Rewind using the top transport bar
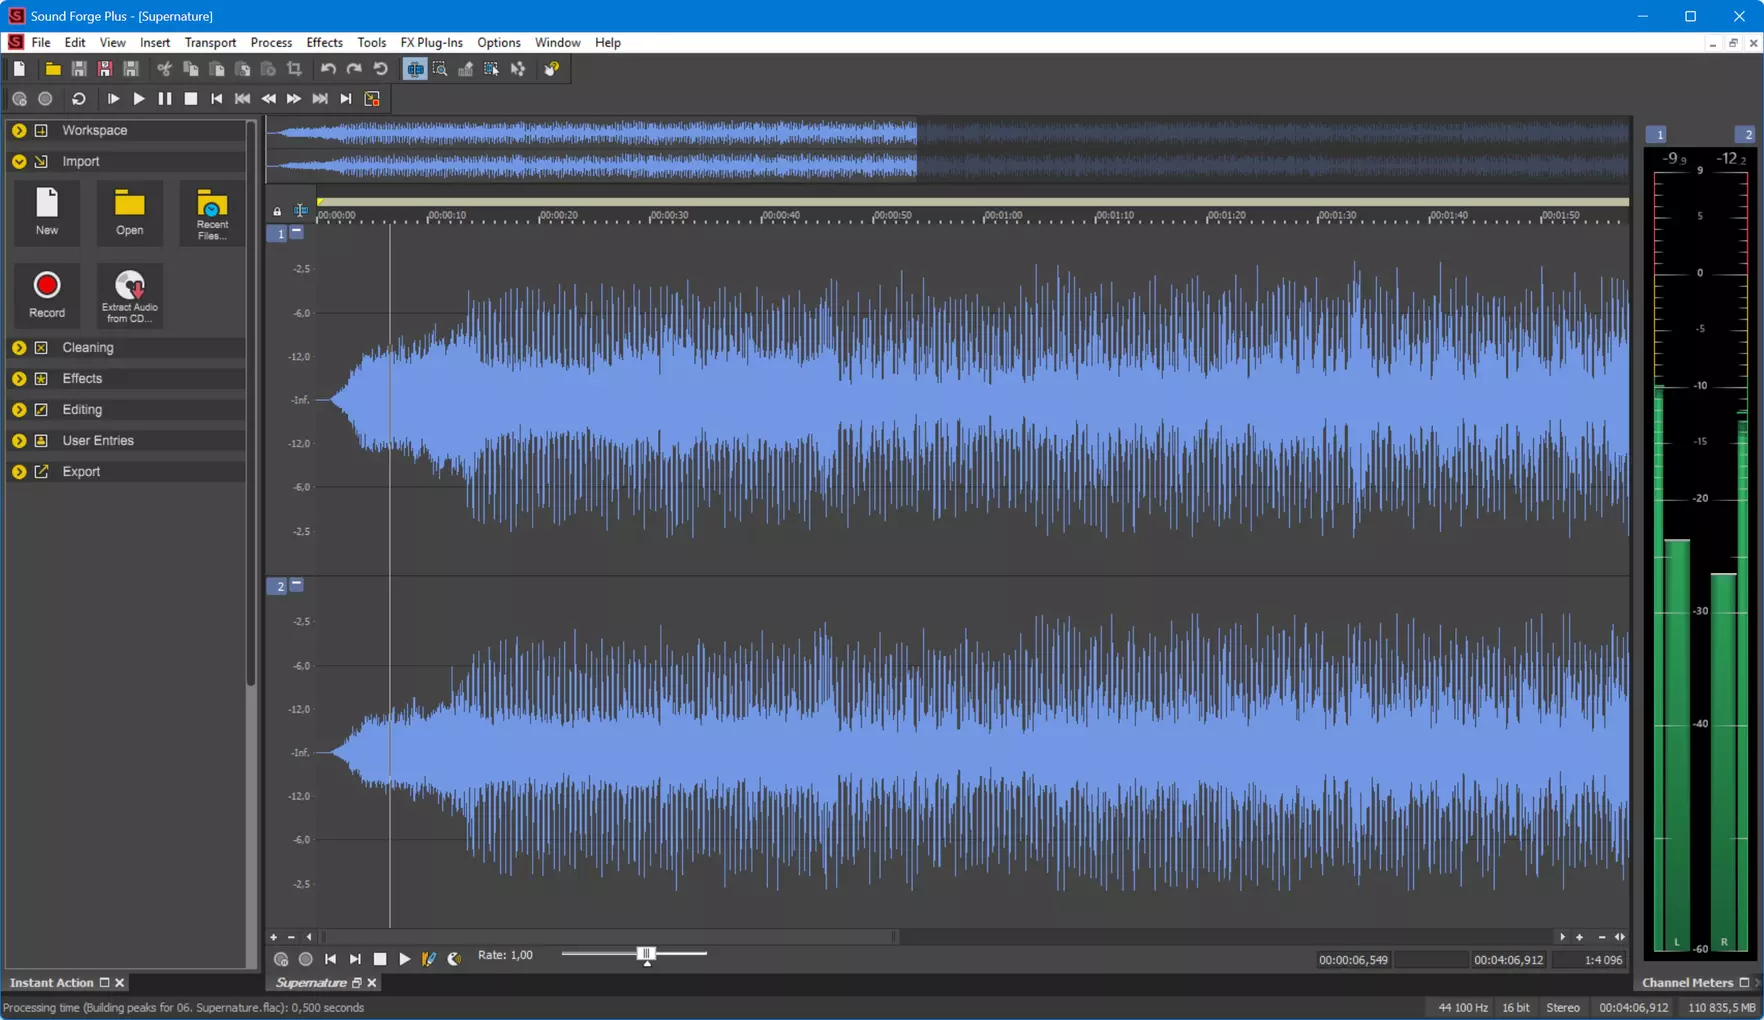The width and height of the screenshot is (1764, 1020). coord(269,99)
